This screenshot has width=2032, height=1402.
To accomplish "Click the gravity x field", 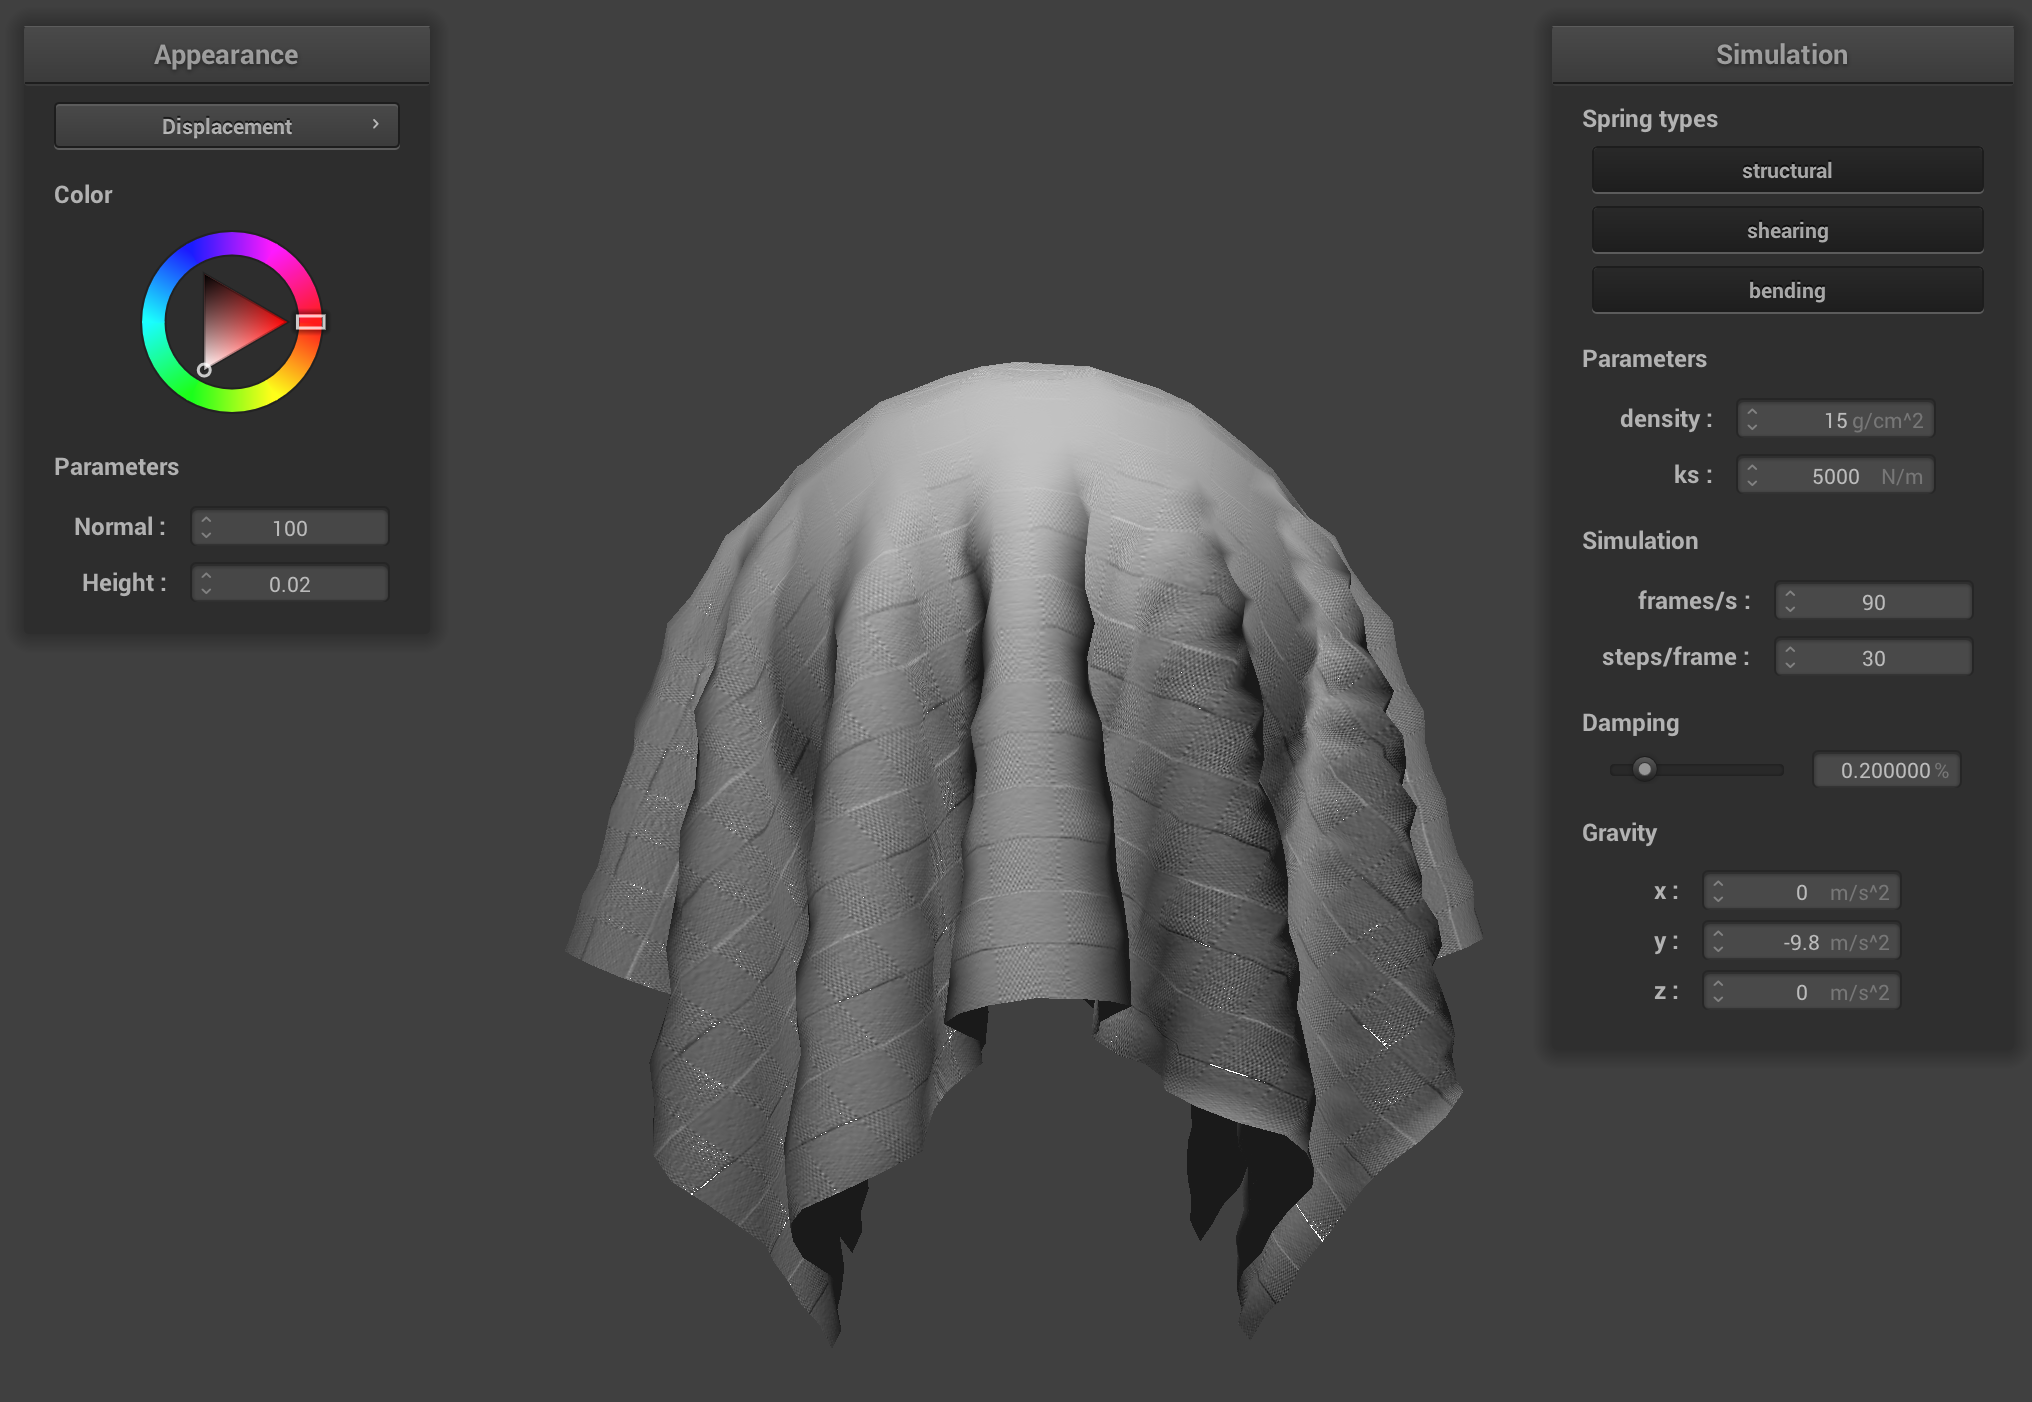I will 1802,891.
